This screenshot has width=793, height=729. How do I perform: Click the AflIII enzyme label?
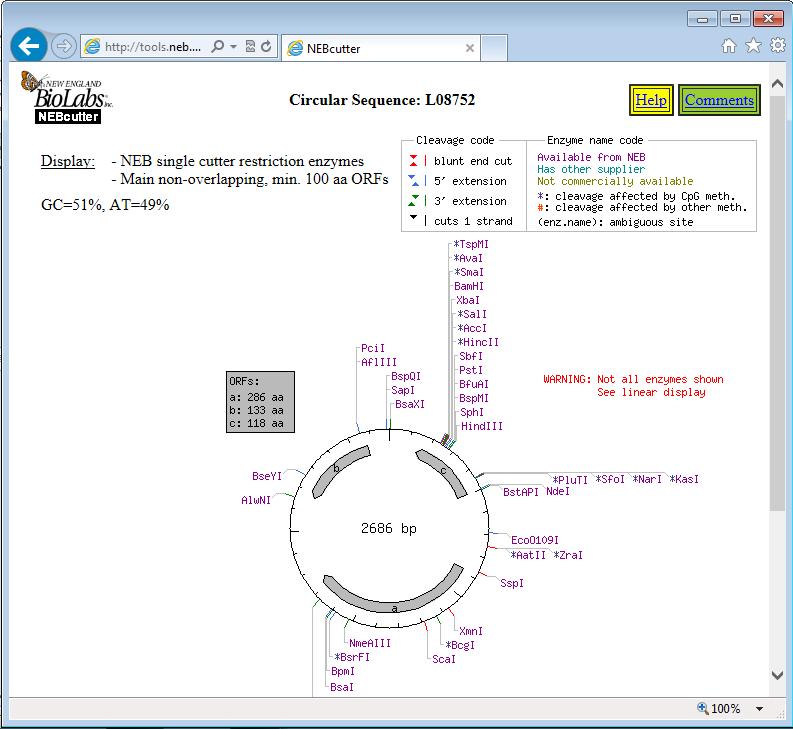379,362
